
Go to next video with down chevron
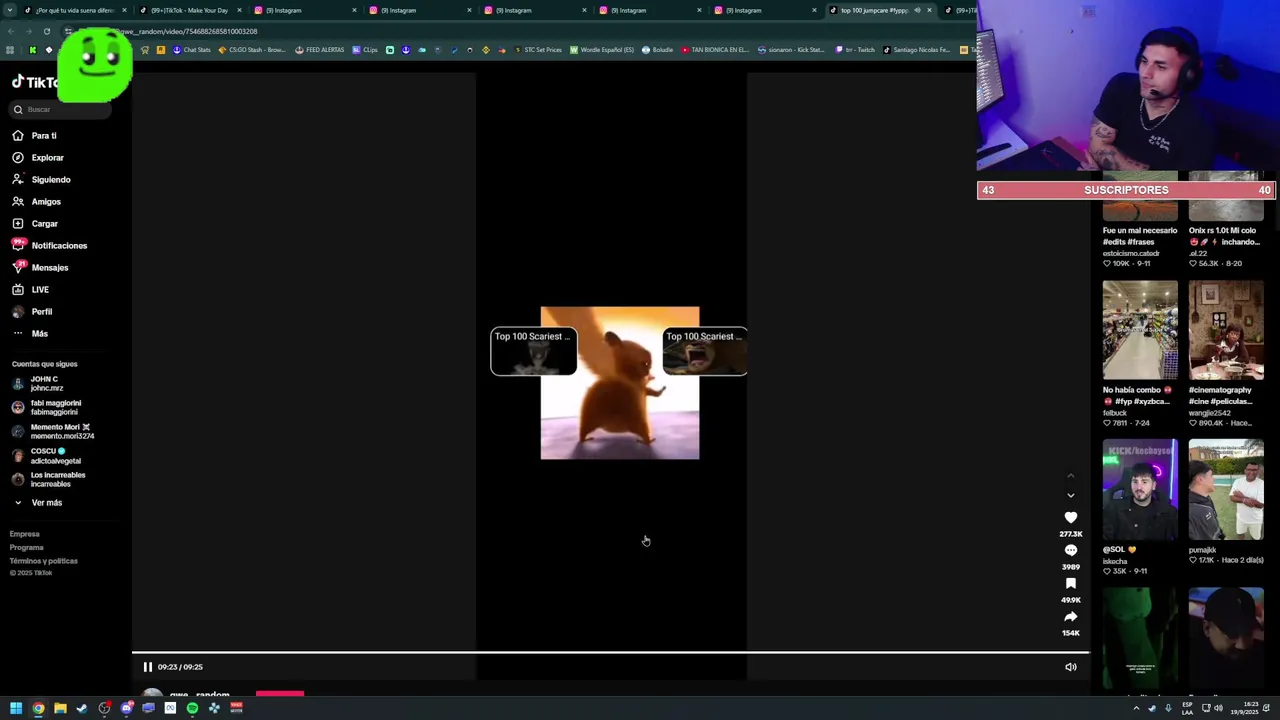point(1070,495)
